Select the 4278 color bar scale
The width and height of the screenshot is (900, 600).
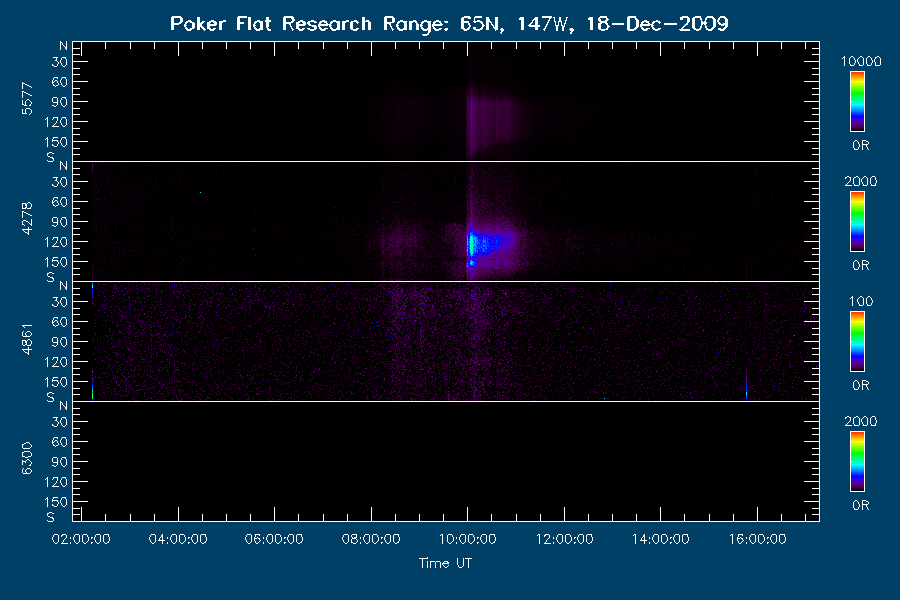(x=857, y=222)
